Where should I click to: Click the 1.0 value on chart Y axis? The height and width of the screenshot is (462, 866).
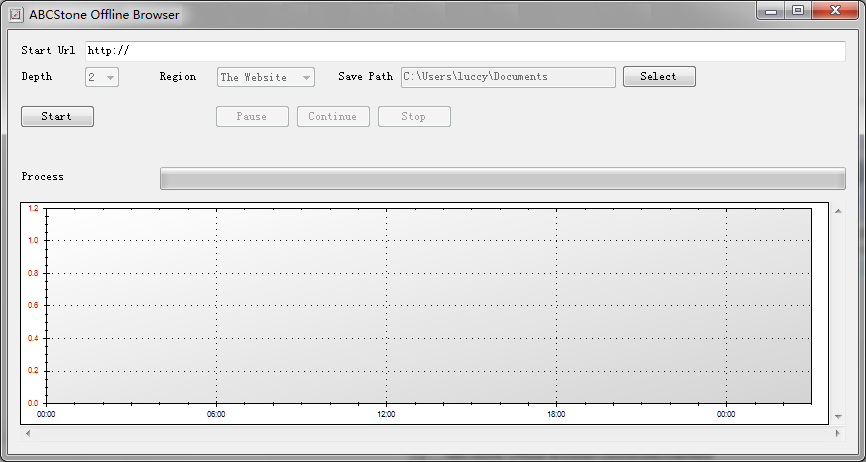33,241
